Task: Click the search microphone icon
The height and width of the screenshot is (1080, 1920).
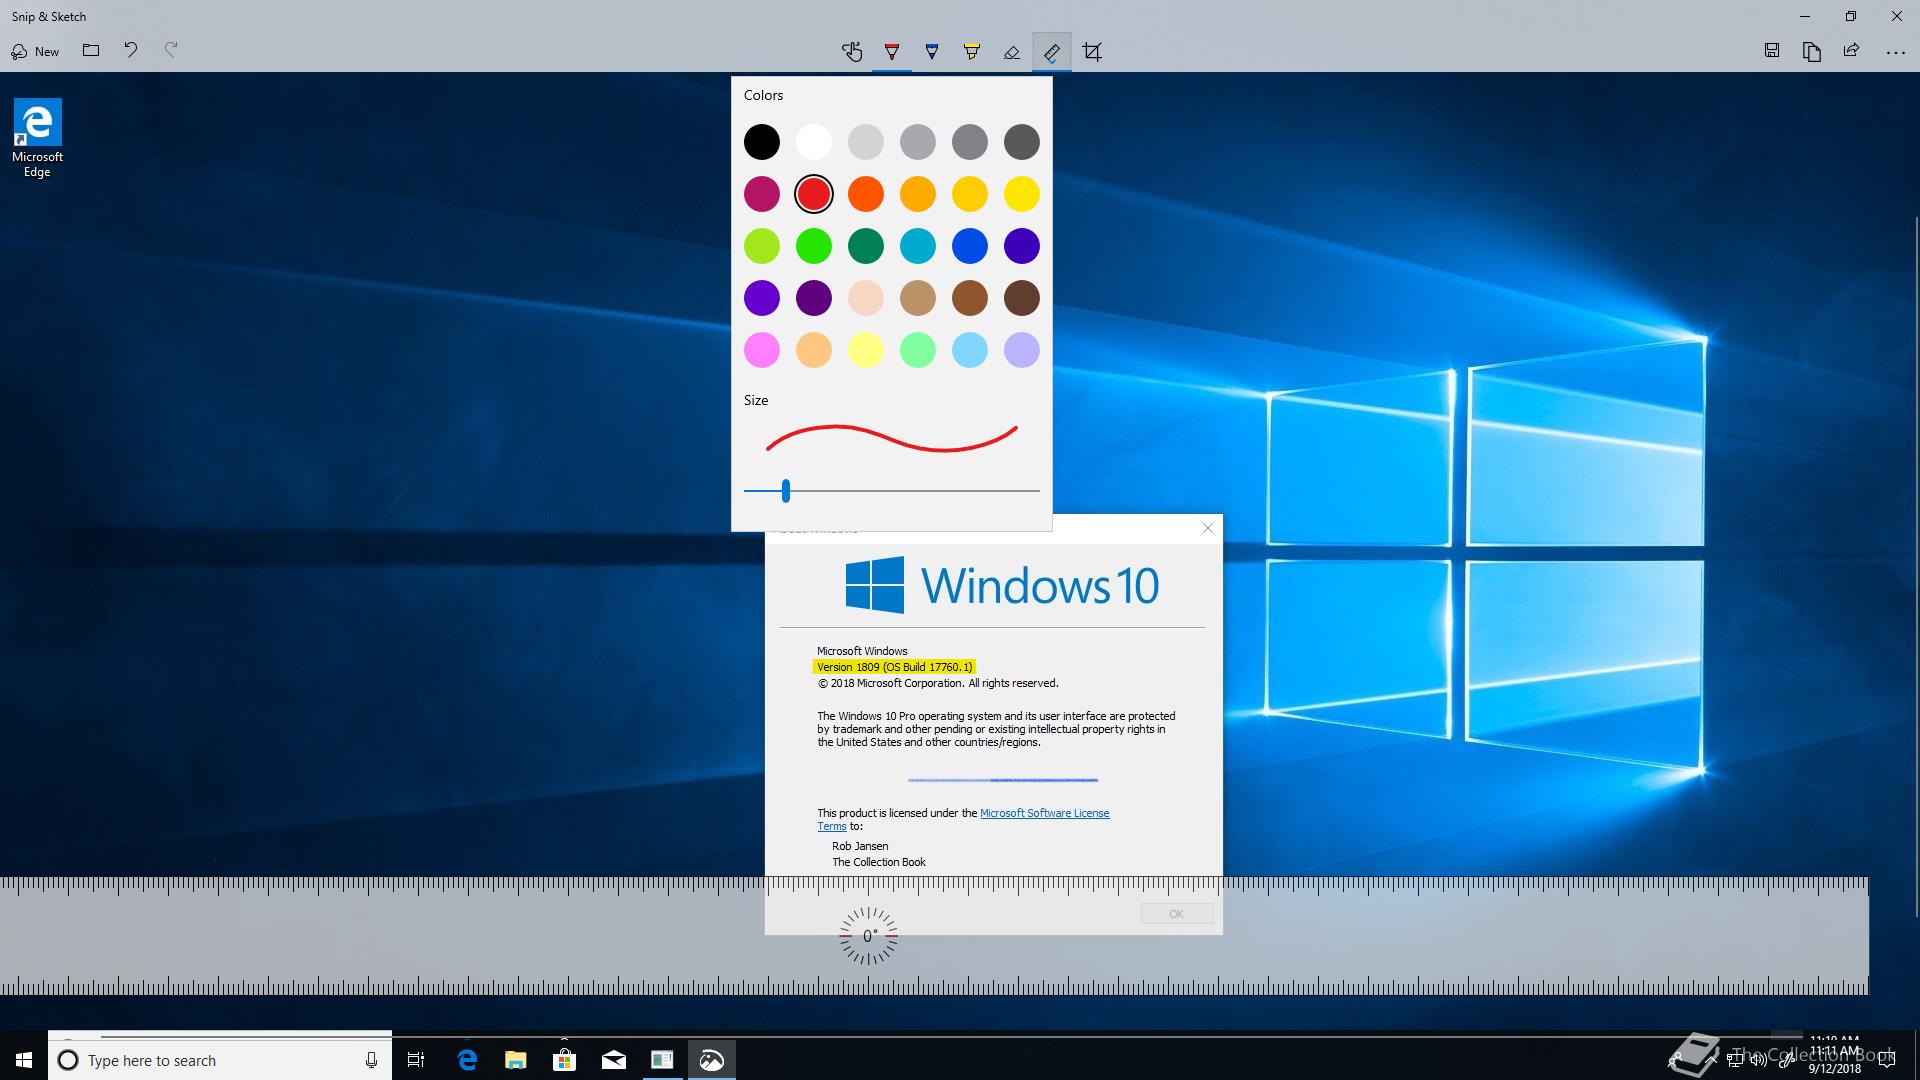Action: 371,1060
